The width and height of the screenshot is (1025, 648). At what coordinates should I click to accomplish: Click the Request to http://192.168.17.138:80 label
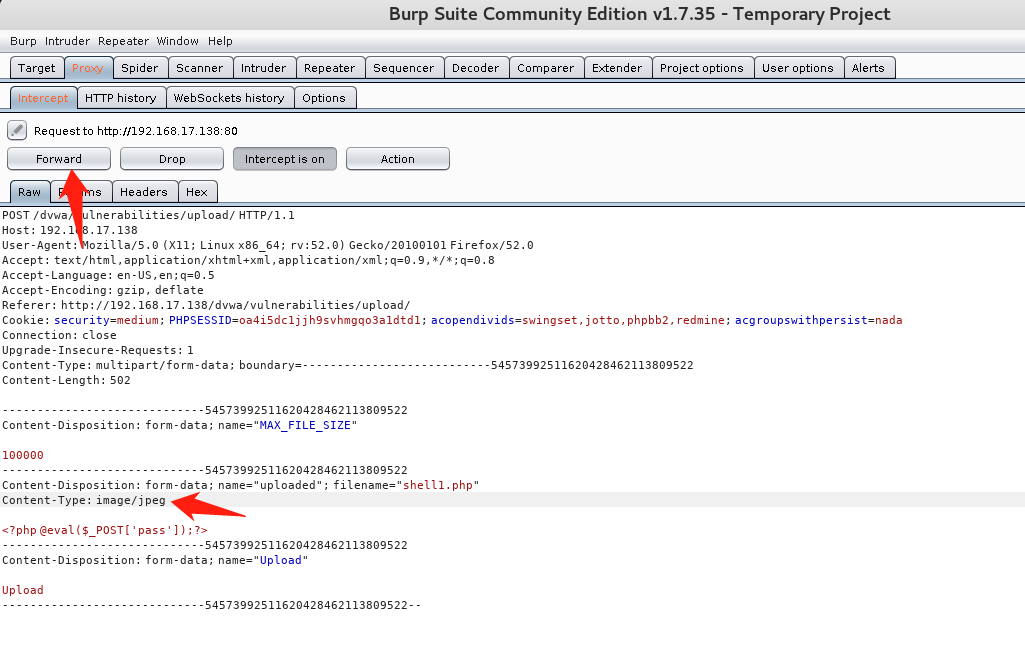[x=136, y=131]
